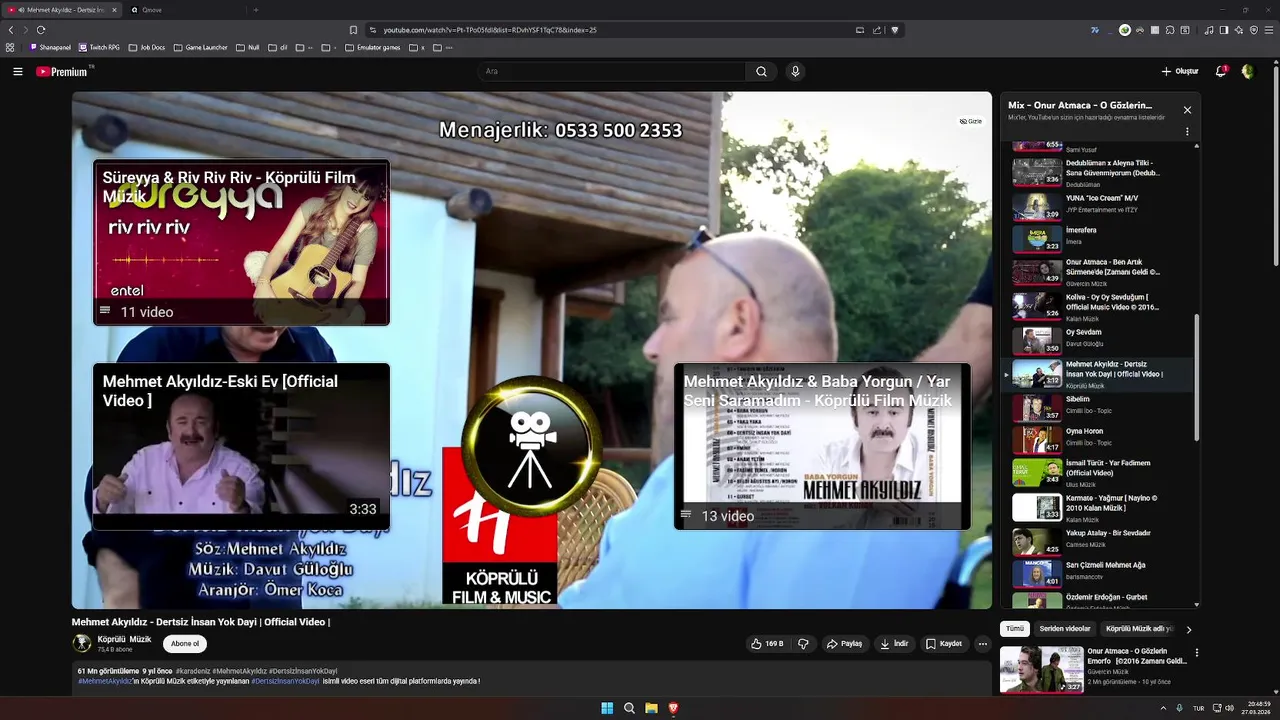This screenshot has height=720, width=1280.
Task: Open the Leo AI sparkle icon
Action: (1239, 30)
